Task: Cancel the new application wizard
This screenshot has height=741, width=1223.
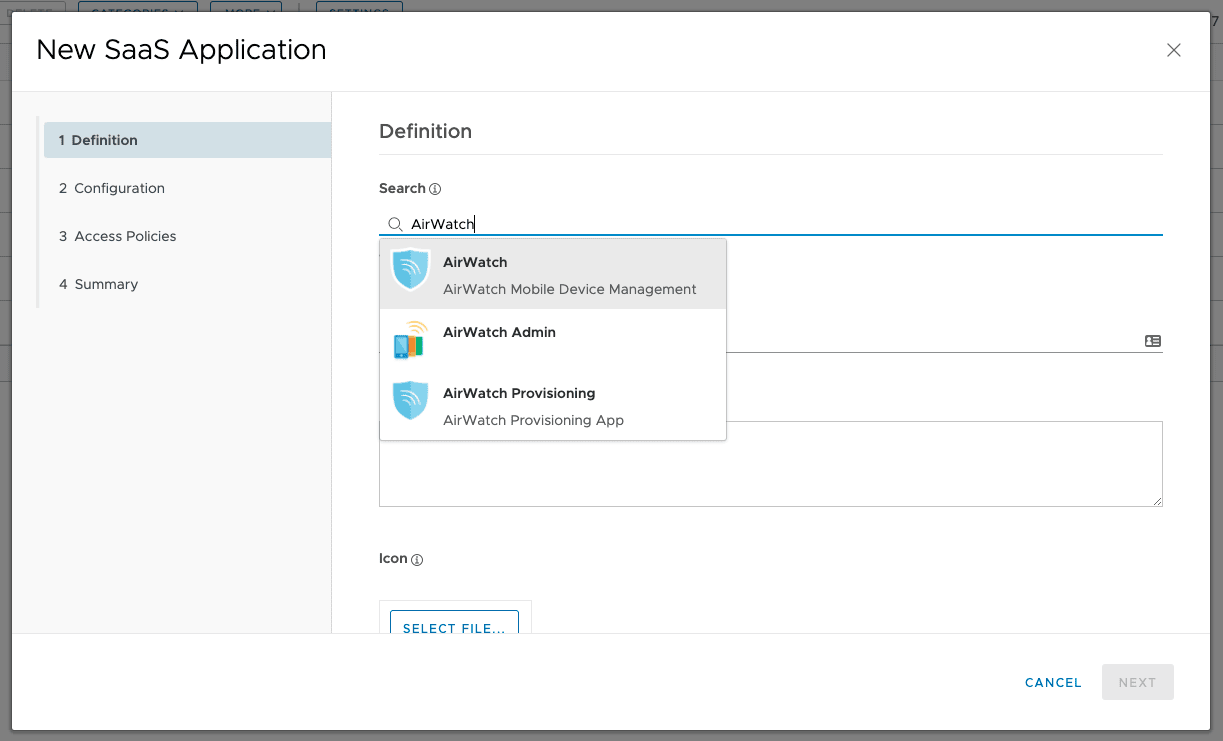Action: coord(1053,683)
